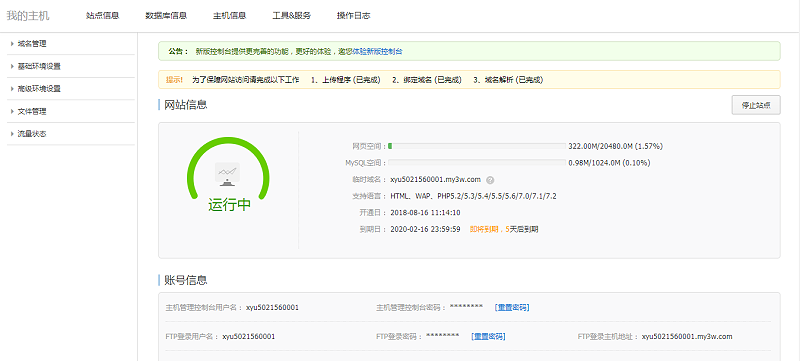800x361 pixels.
Task: Click the 网页空间 usage progress bar
Action: click(477, 146)
